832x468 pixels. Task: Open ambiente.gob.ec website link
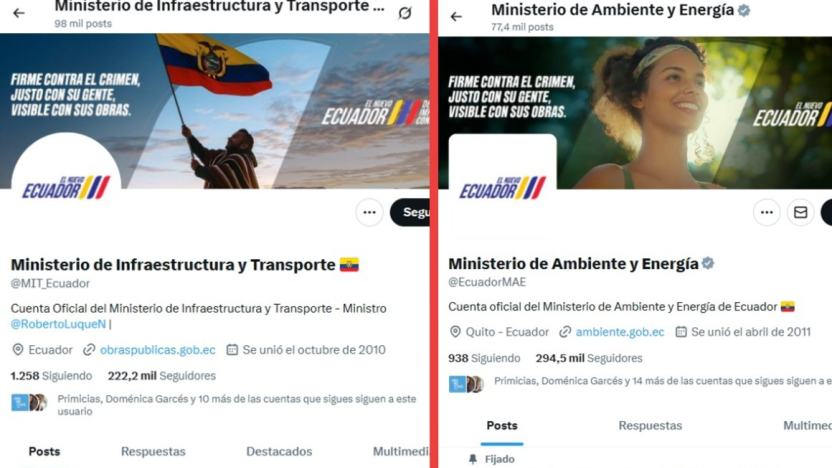(620, 332)
